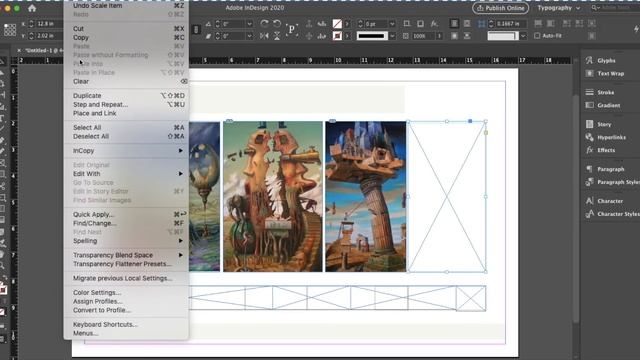Open the rotation angle dropdown

pyautogui.click(x=249, y=24)
